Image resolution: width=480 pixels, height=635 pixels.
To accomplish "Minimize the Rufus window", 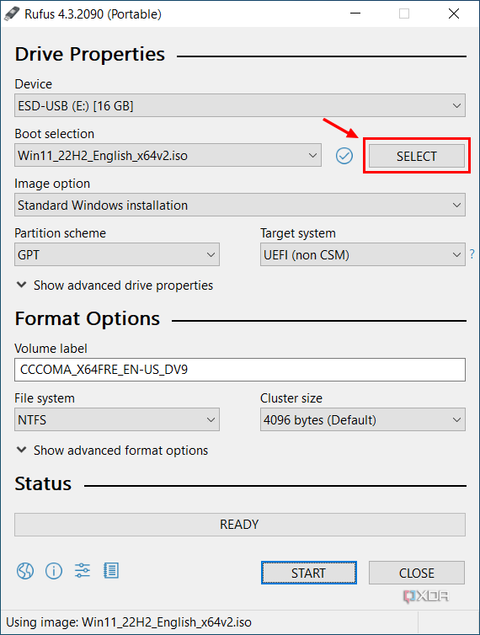I will 355,14.
